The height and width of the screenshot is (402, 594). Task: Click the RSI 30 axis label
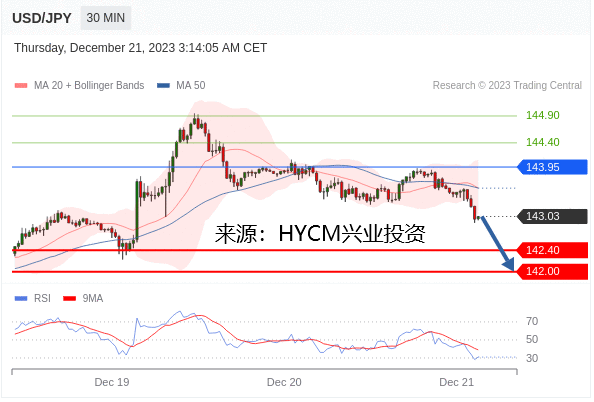[532, 358]
